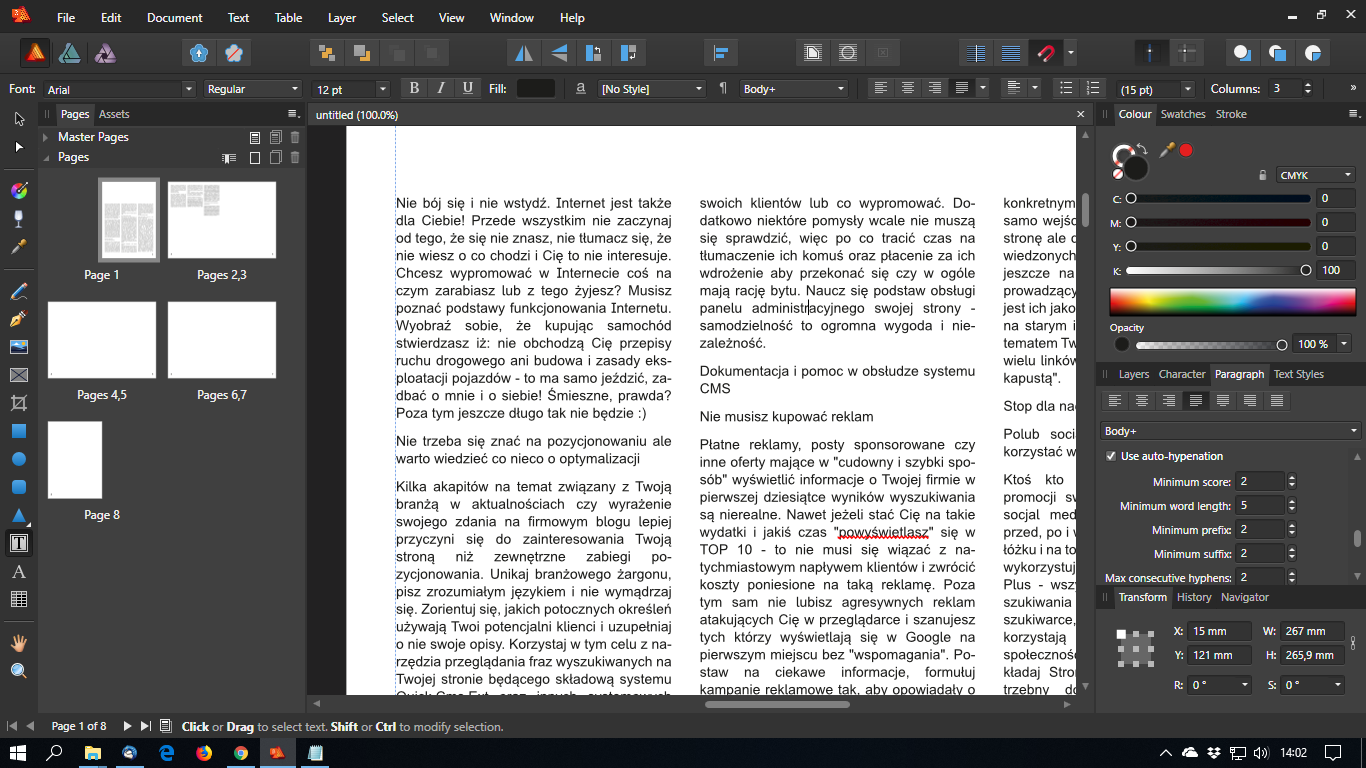1366x768 pixels.
Task: Select the Artistic Text tool
Action: [x=18, y=572]
